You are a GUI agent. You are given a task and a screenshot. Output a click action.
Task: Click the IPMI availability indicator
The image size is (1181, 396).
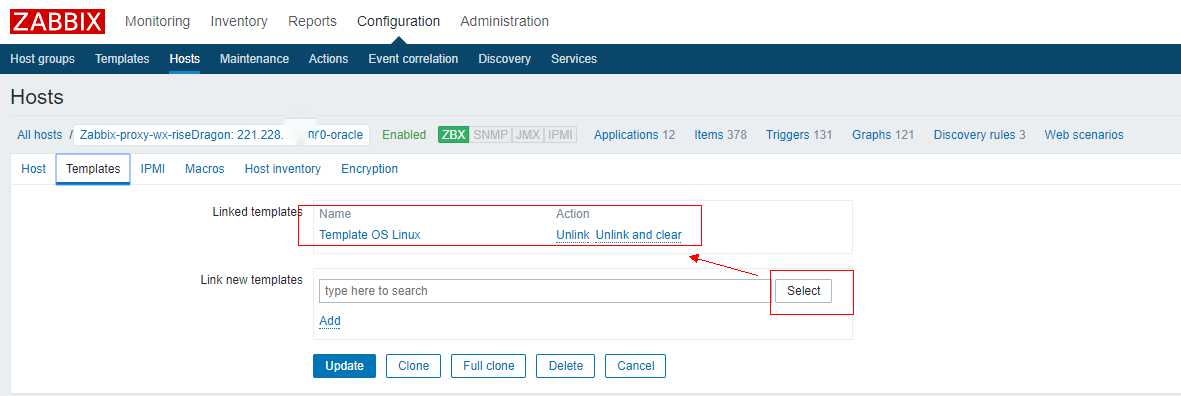click(x=560, y=135)
